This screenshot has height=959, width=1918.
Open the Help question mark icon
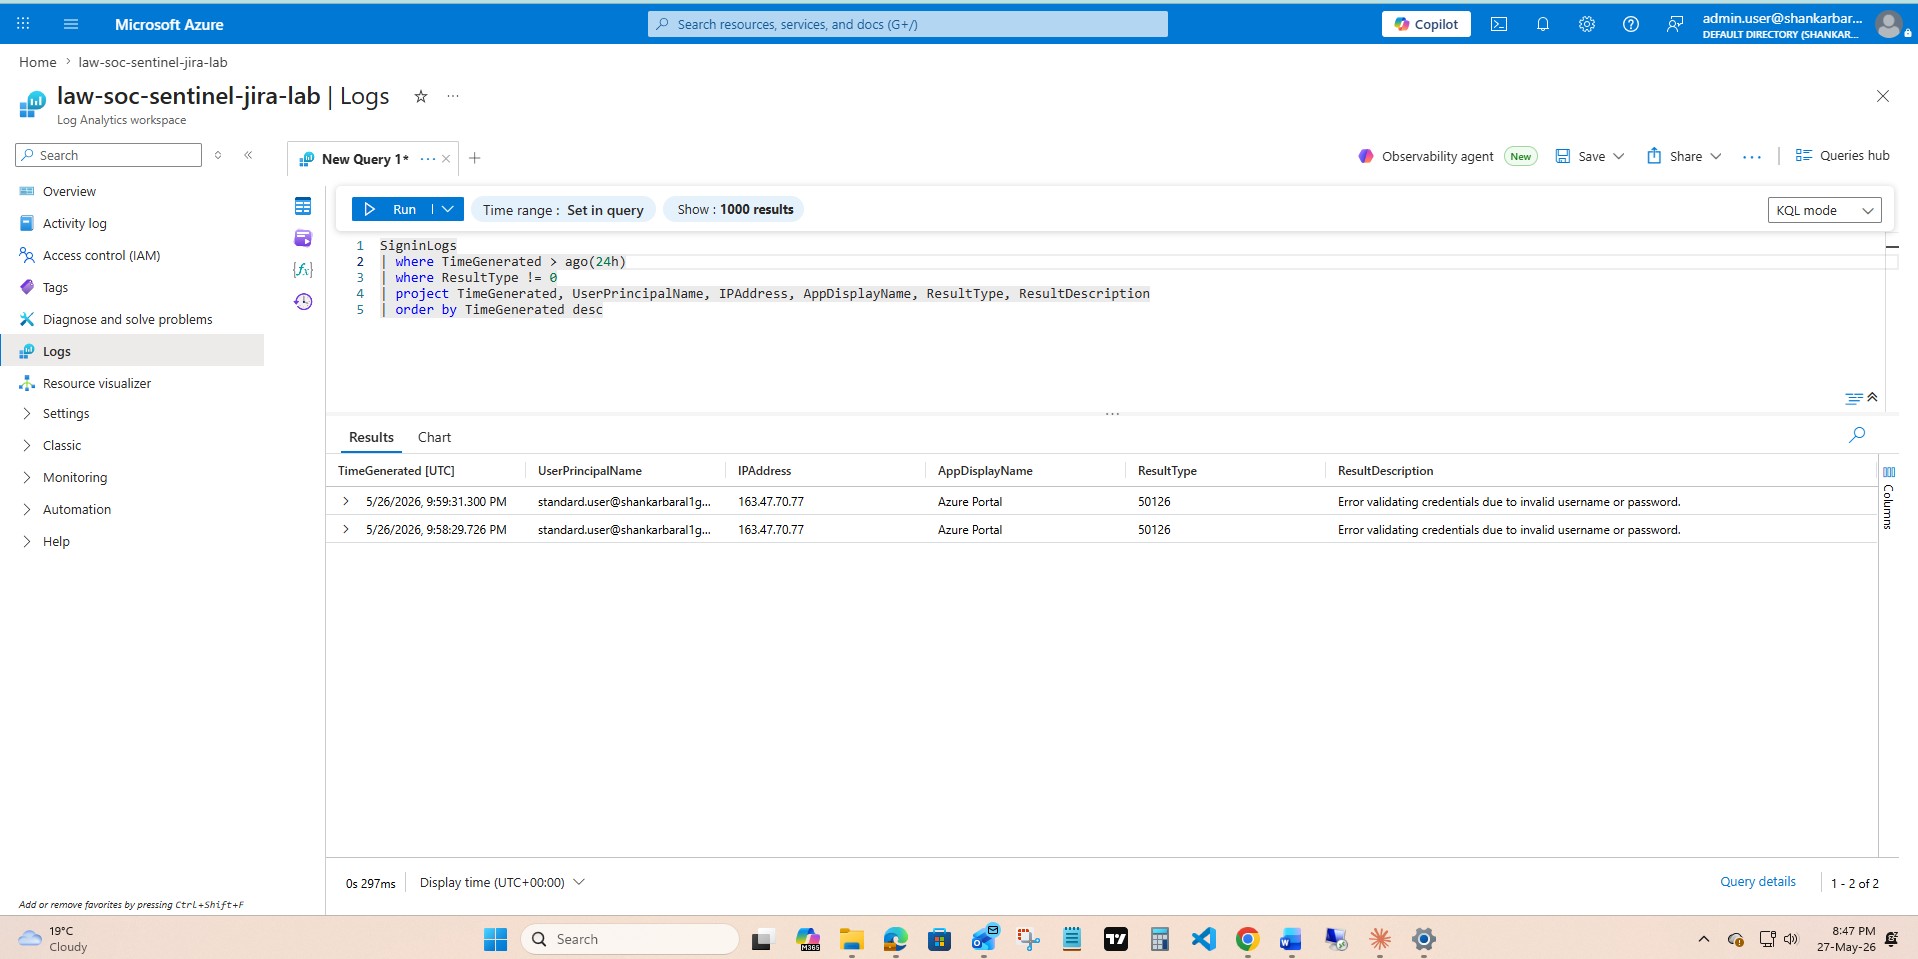pos(1630,24)
